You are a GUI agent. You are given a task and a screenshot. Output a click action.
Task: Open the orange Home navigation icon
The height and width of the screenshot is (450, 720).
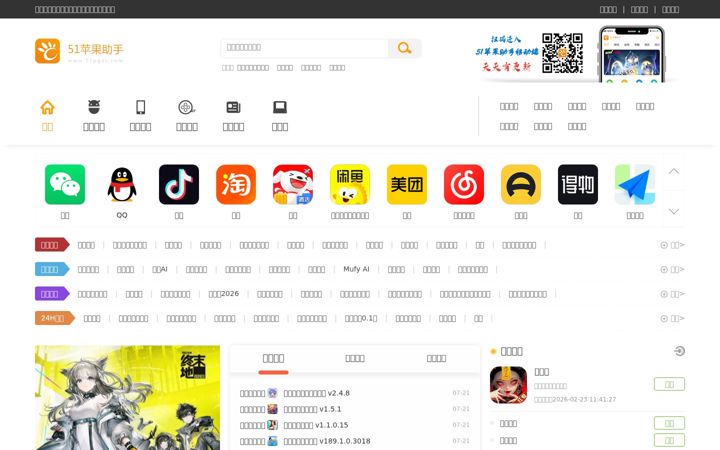(47, 107)
